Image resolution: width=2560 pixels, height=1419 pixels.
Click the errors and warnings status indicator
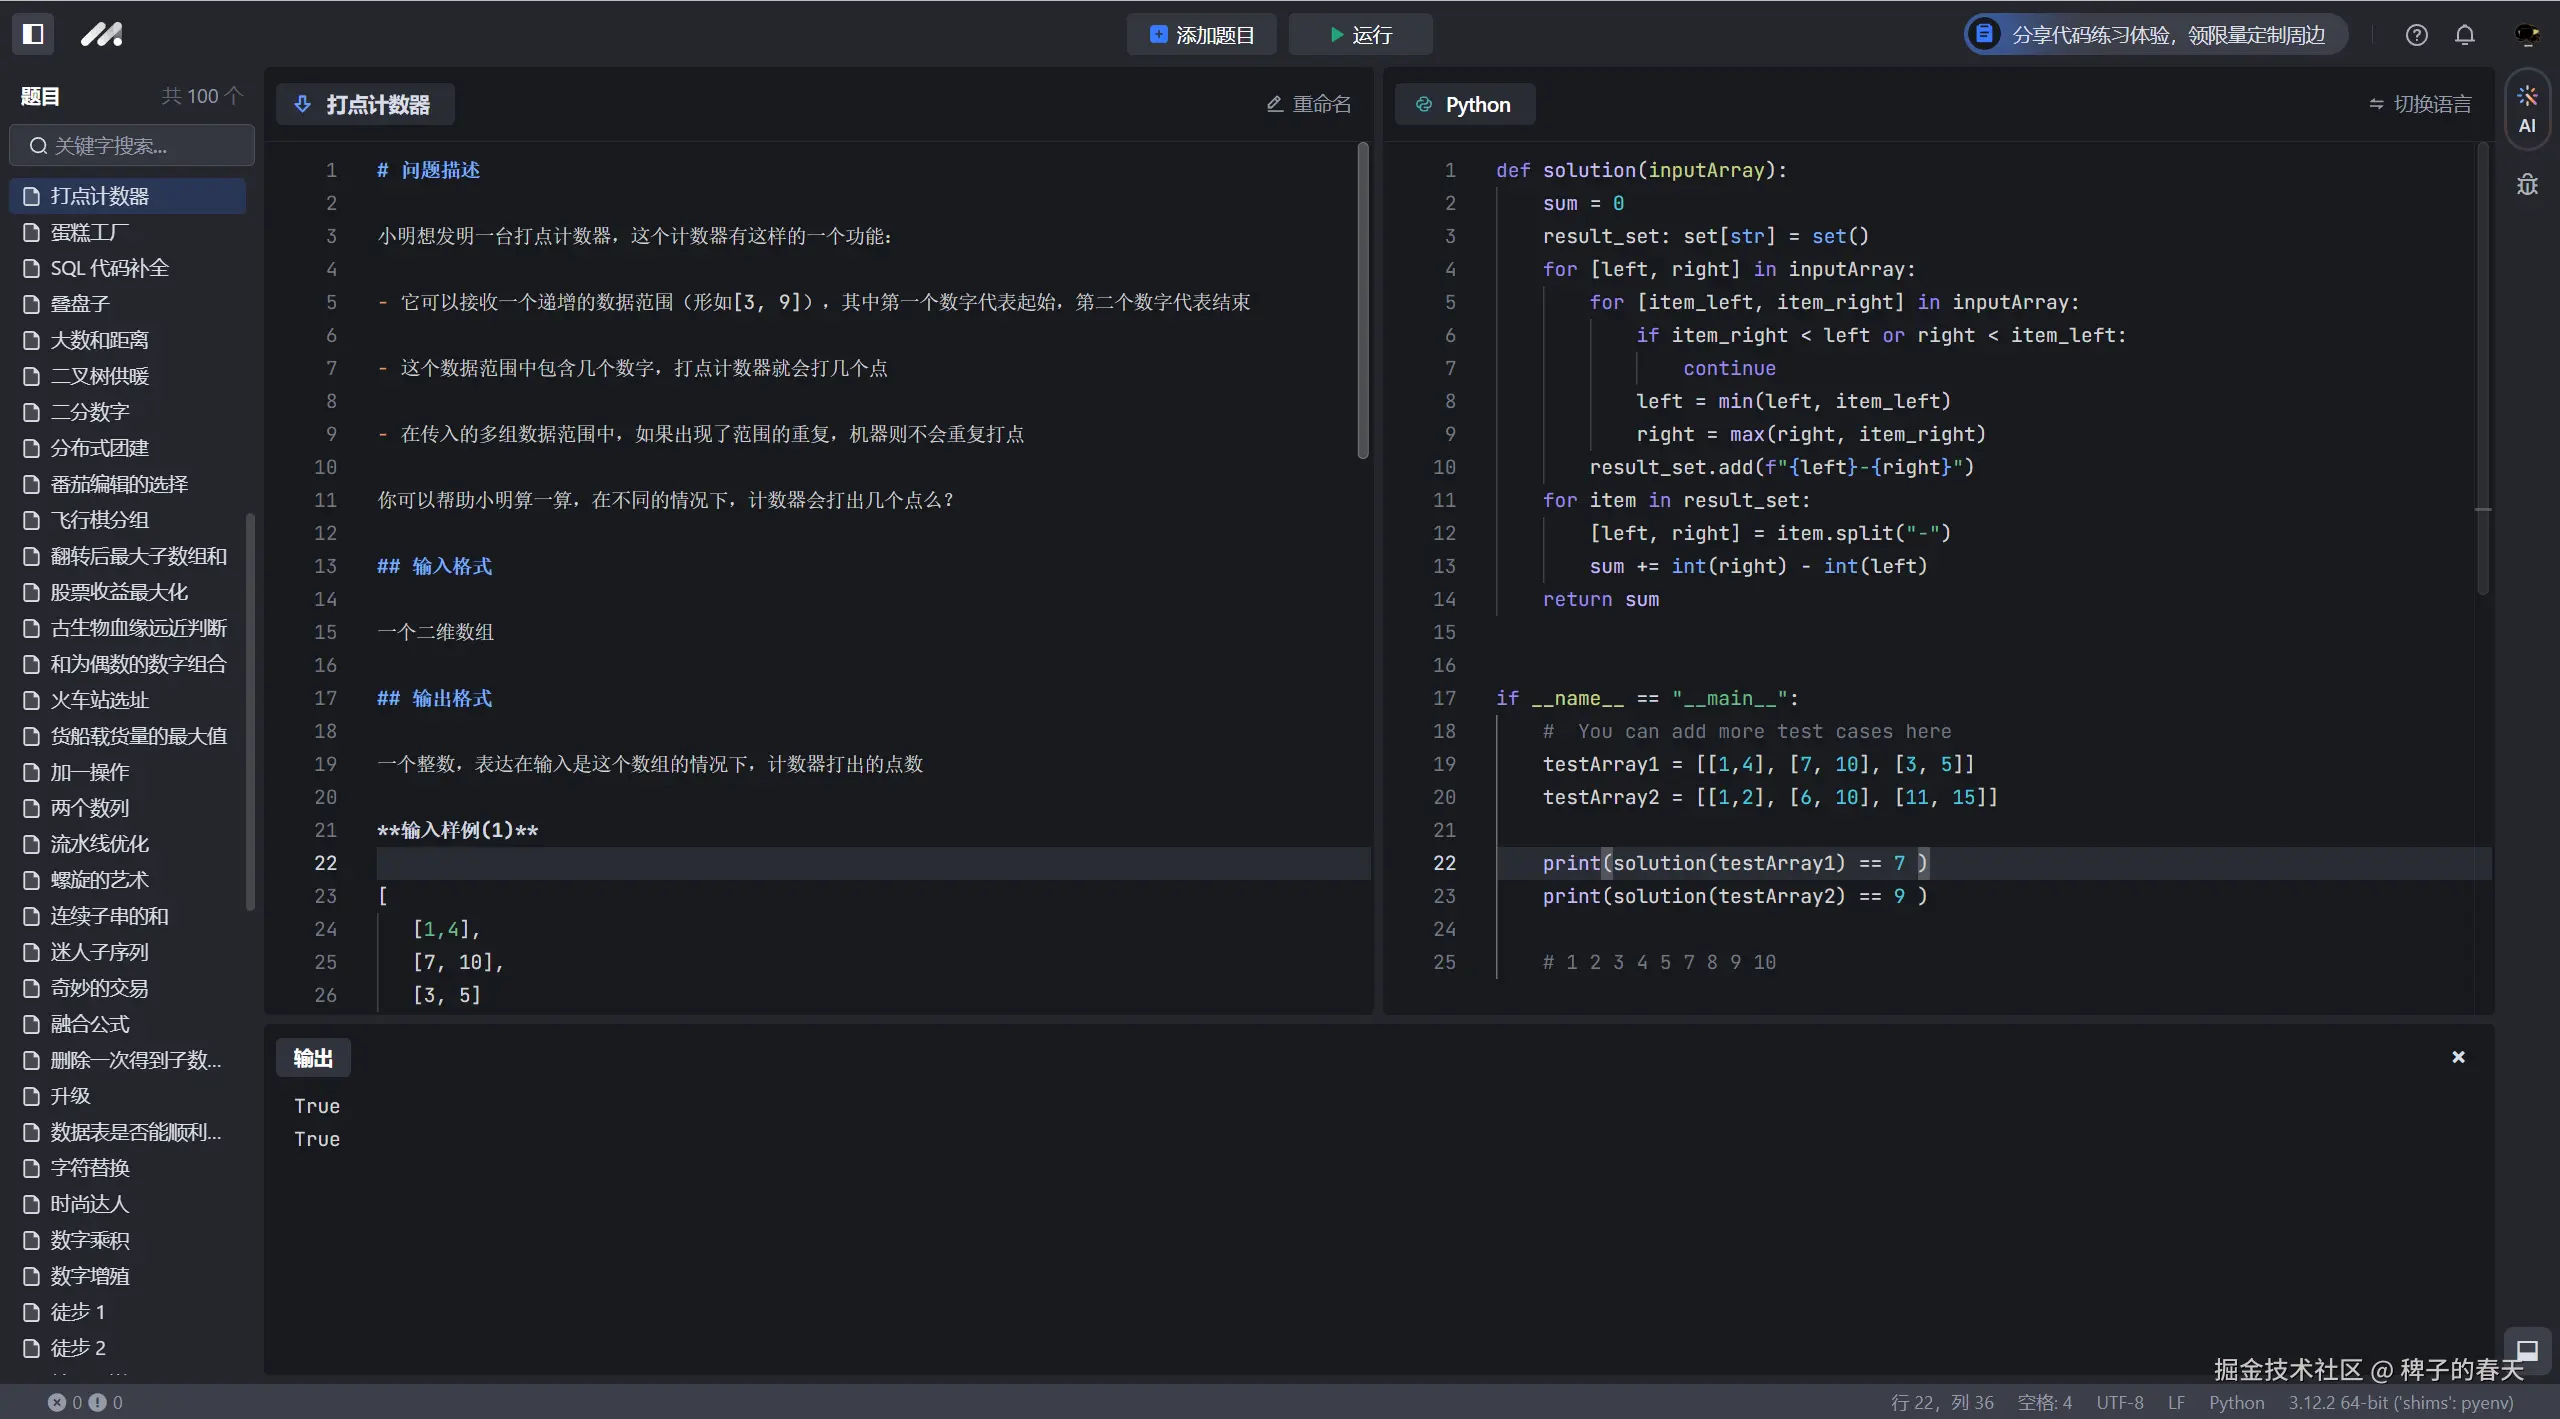(x=85, y=1402)
